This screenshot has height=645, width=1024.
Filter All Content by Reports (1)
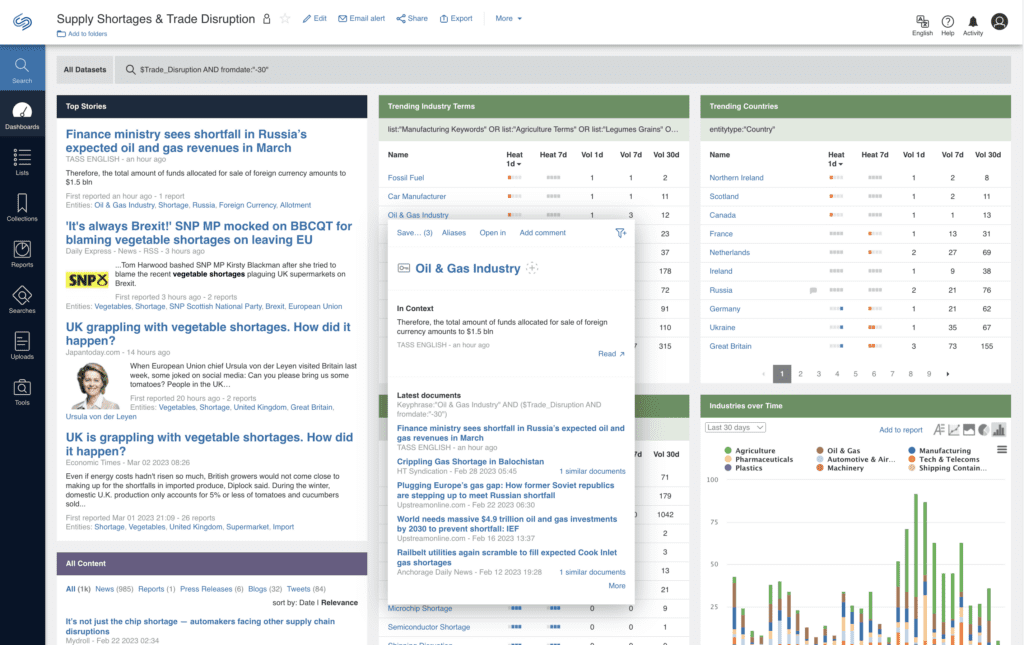click(157, 589)
